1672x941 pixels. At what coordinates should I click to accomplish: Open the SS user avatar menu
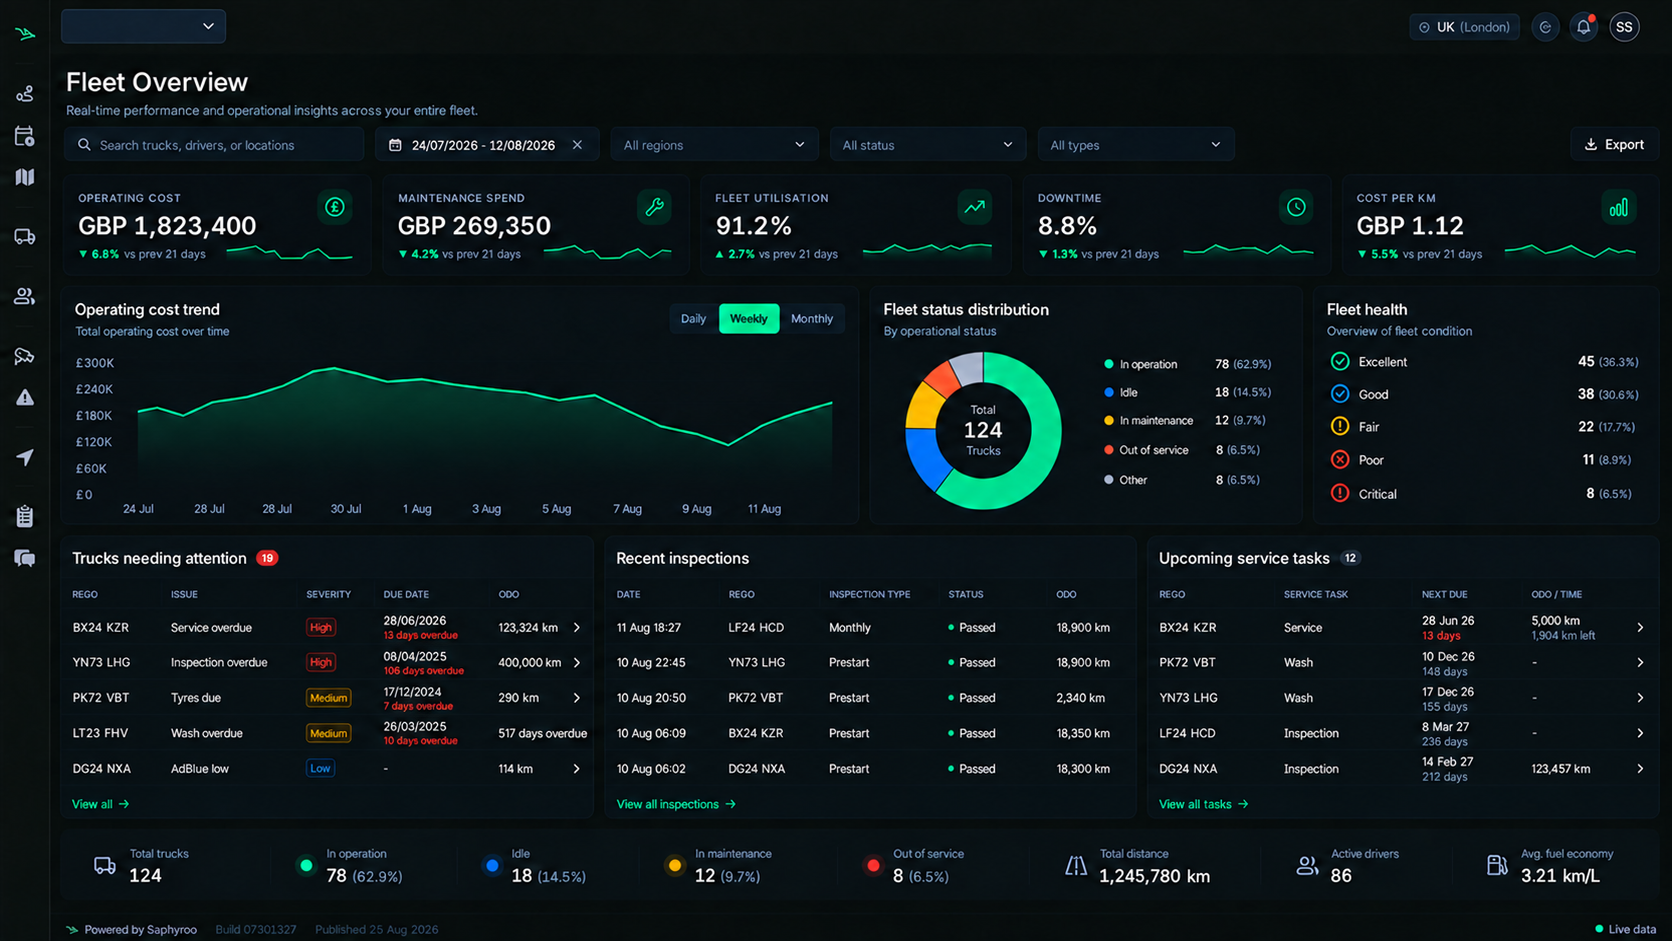(1624, 27)
